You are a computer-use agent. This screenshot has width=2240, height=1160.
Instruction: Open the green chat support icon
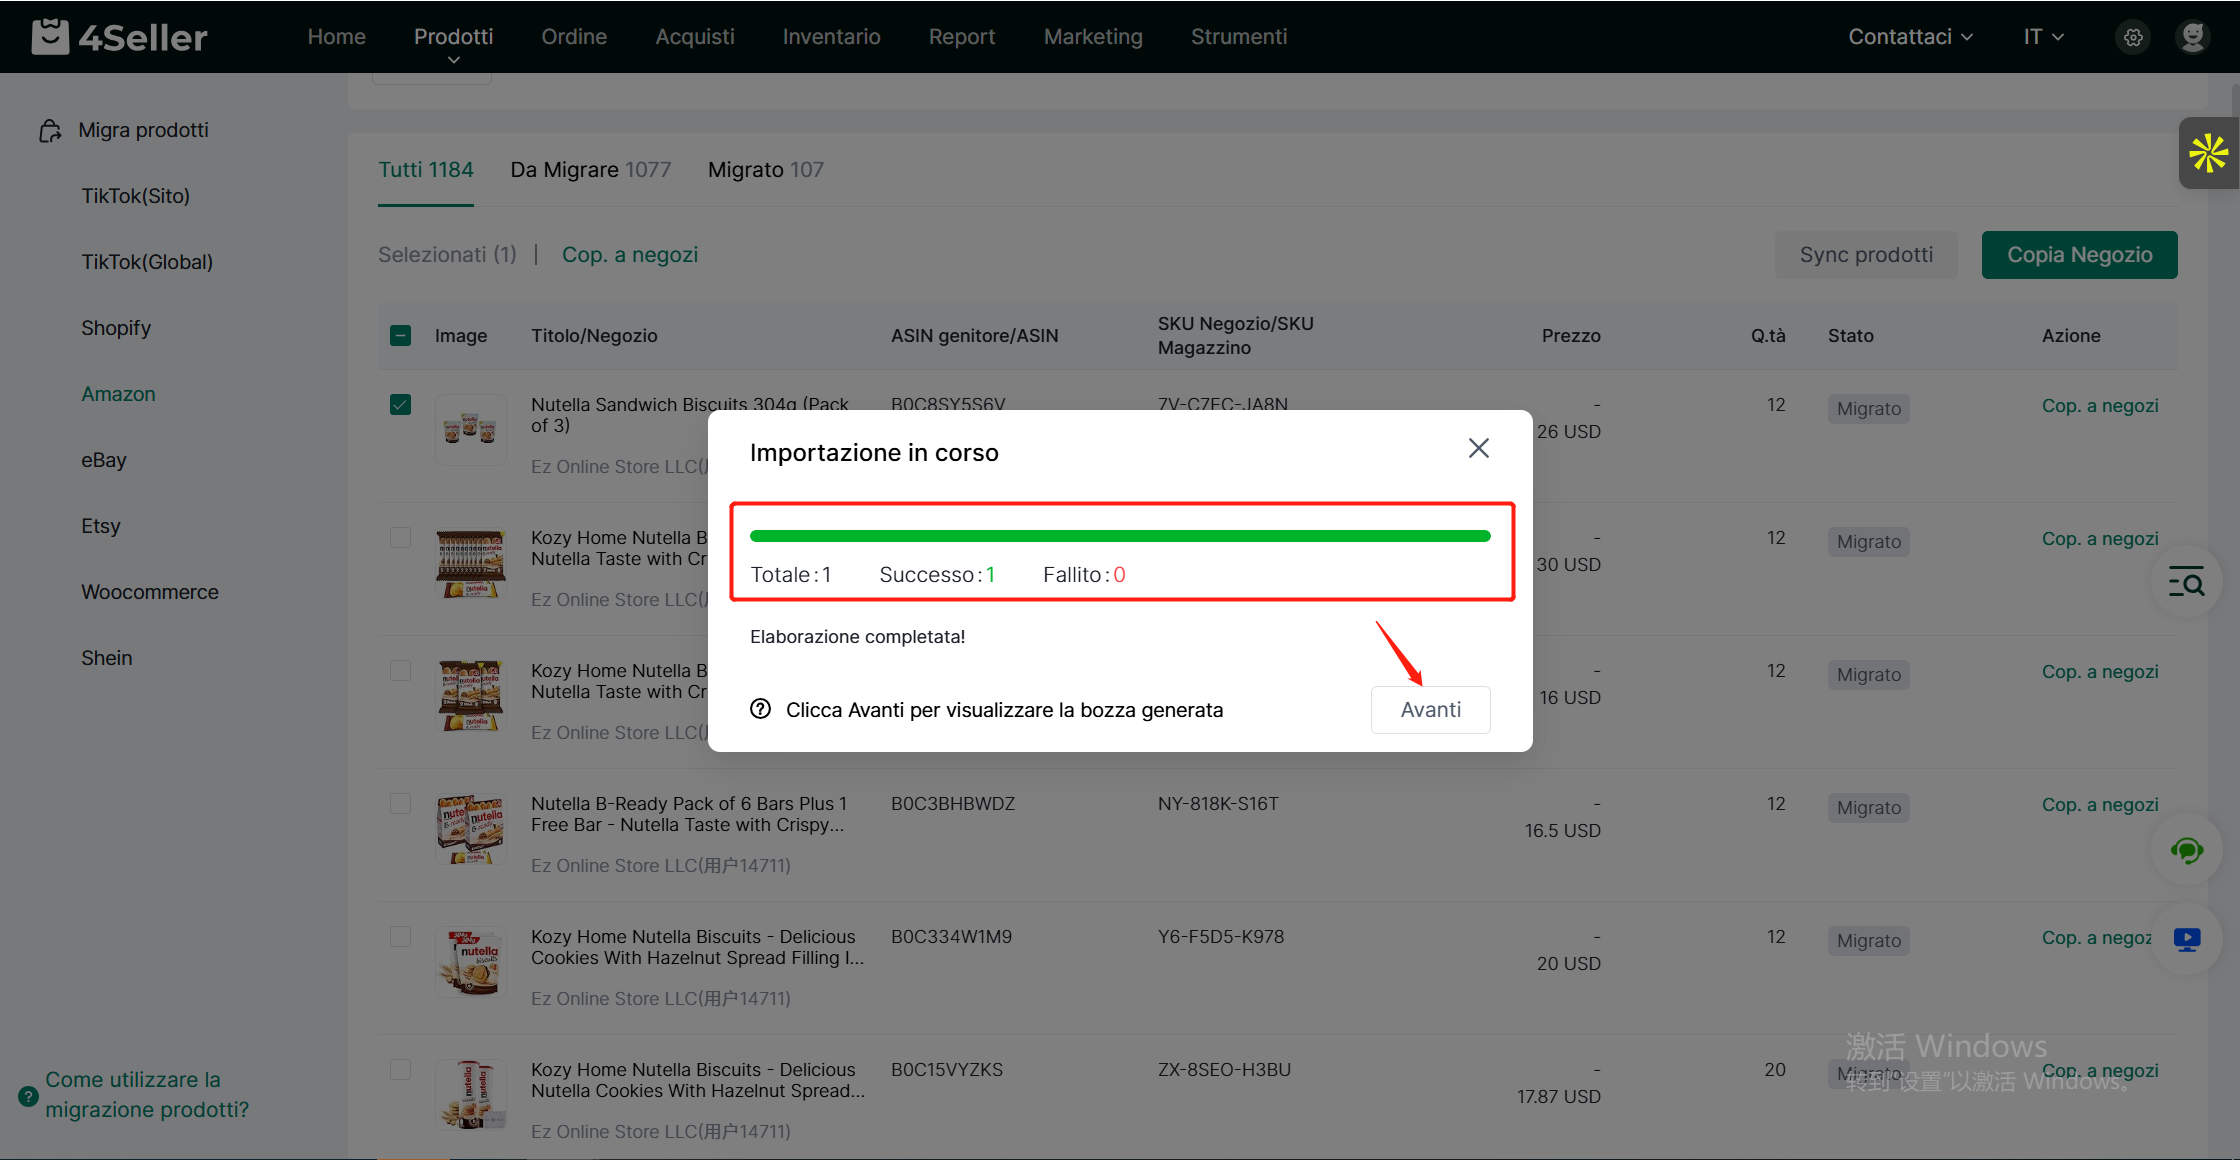click(x=2186, y=851)
